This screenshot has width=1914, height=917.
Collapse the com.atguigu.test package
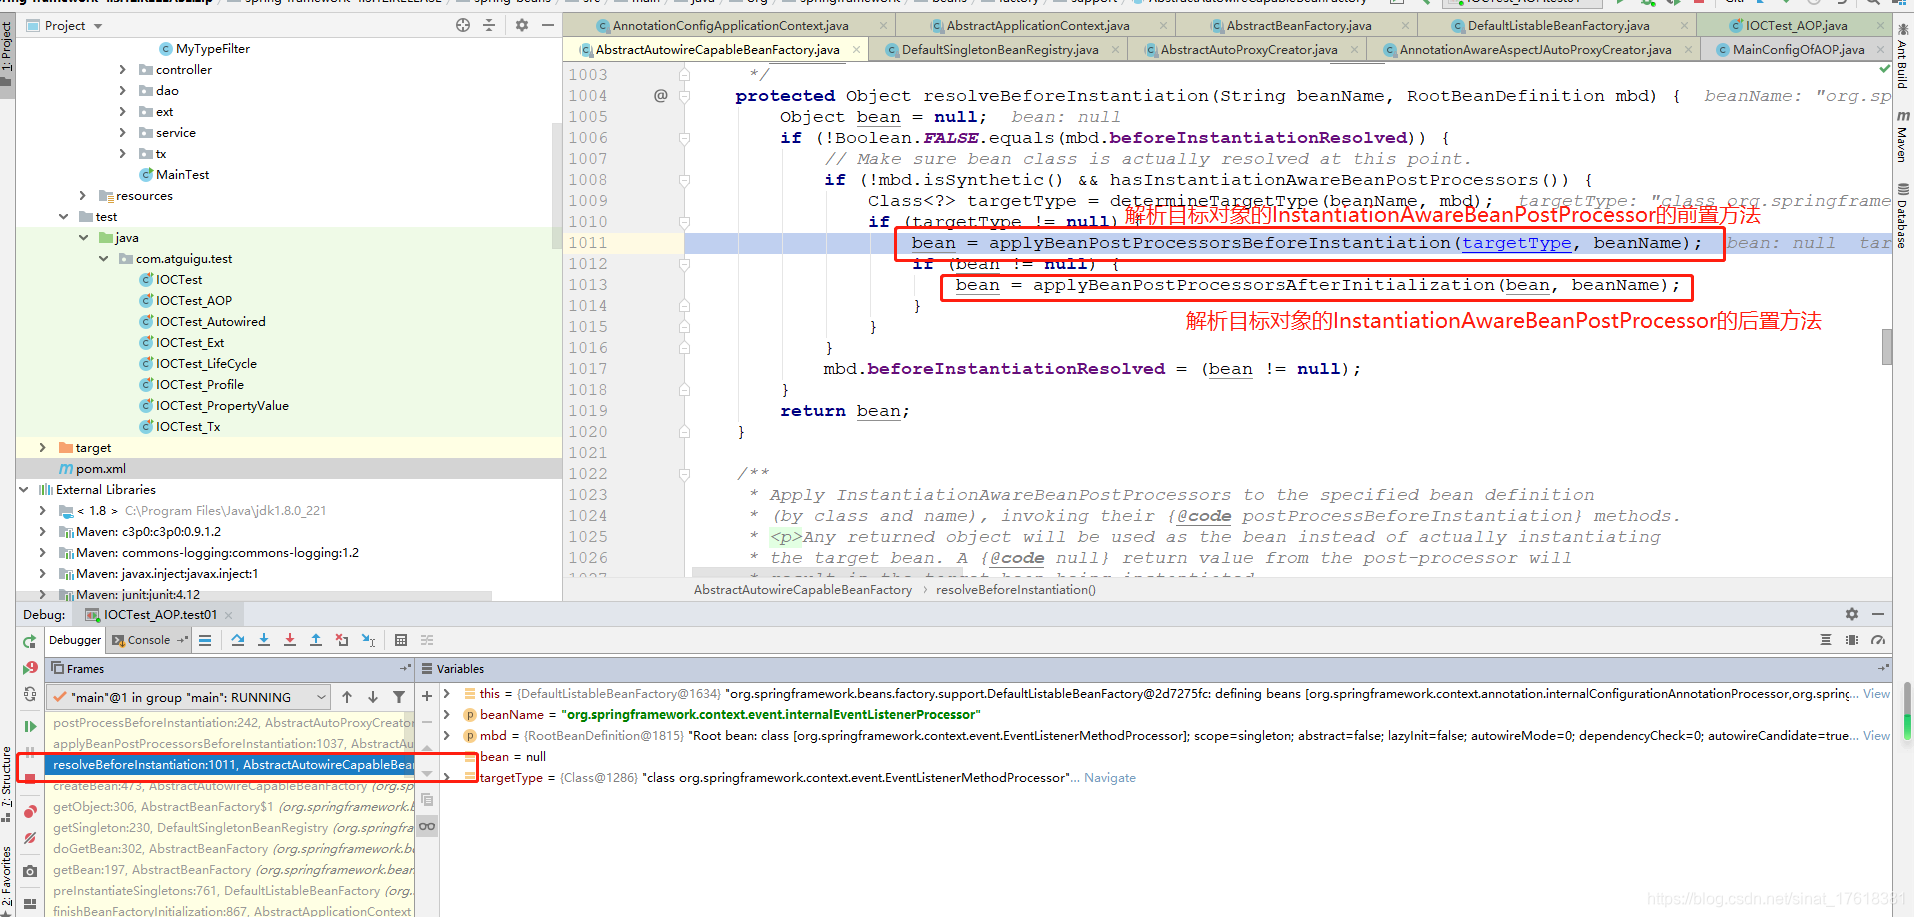click(x=103, y=259)
